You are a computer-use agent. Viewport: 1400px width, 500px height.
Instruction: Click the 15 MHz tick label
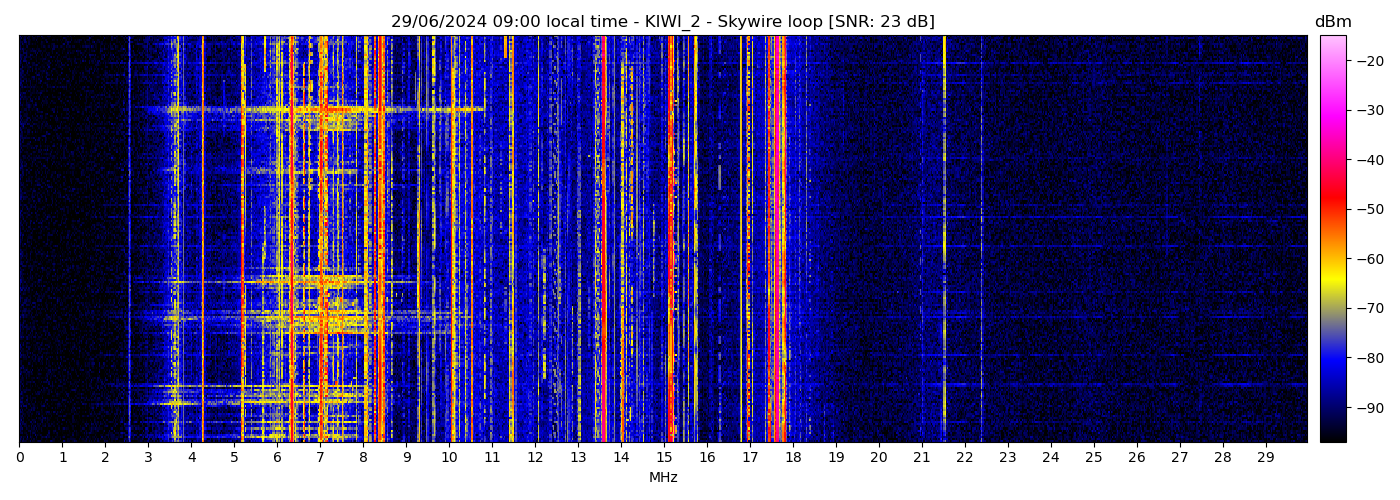coord(664,457)
